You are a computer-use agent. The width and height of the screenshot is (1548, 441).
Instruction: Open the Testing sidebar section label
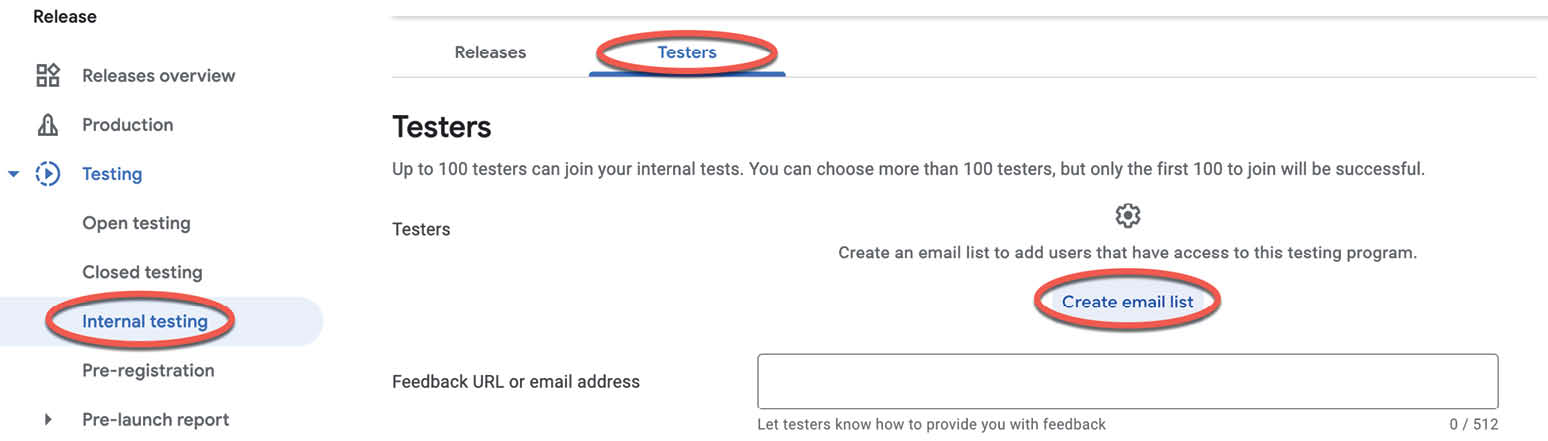click(x=112, y=174)
